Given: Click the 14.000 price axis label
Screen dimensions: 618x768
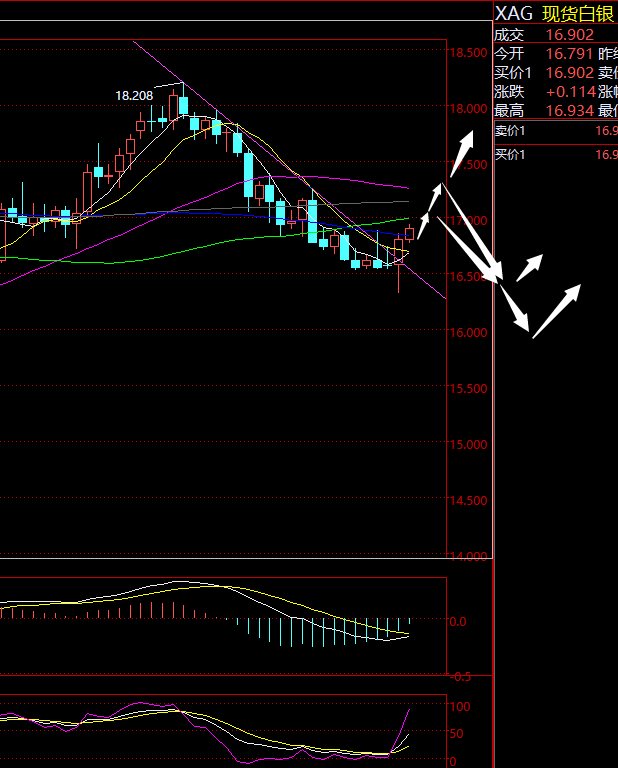Looking at the screenshot, I should pos(469,556).
